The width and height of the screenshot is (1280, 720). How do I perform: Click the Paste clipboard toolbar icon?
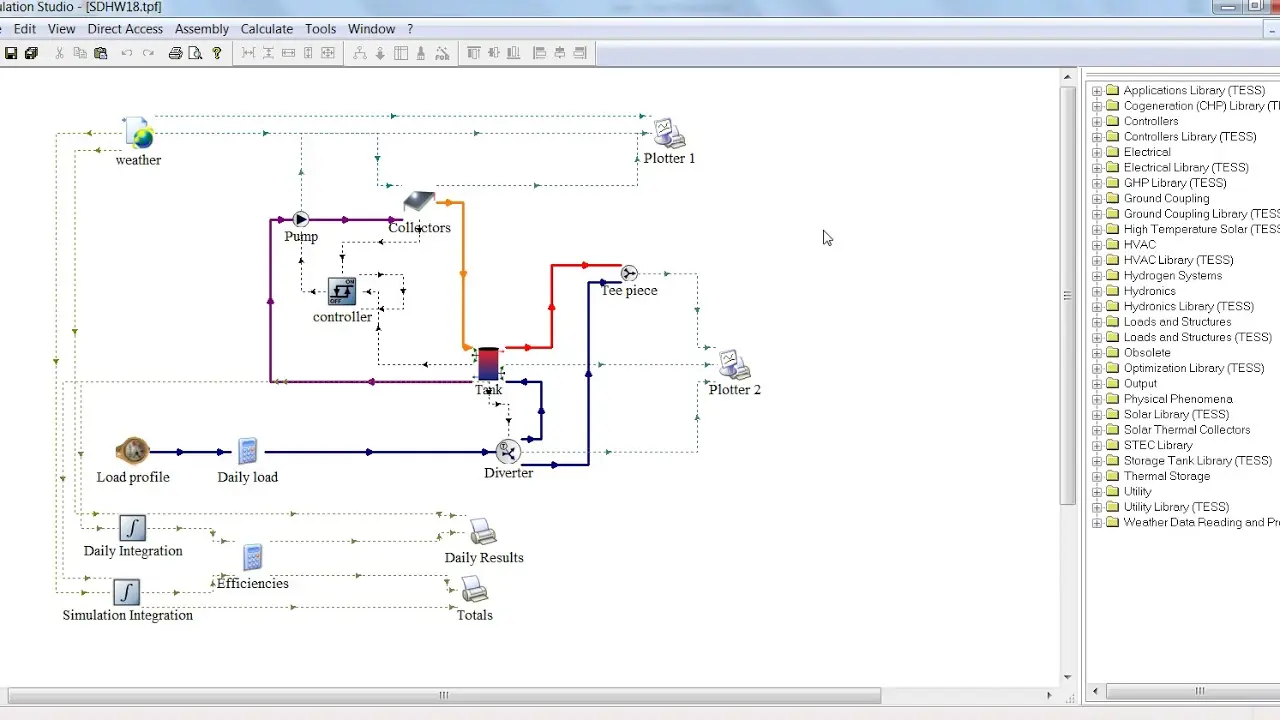pos(100,53)
